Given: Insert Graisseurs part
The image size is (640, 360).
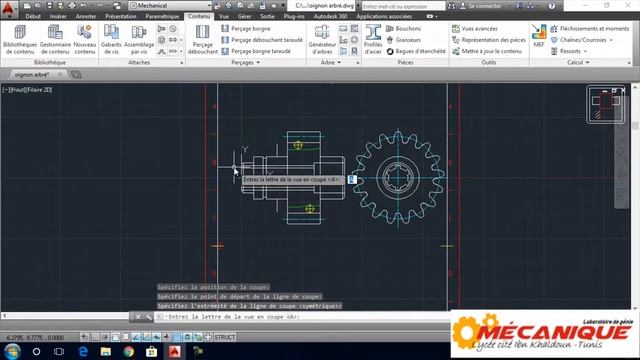Looking at the screenshot, I should [x=403, y=40].
